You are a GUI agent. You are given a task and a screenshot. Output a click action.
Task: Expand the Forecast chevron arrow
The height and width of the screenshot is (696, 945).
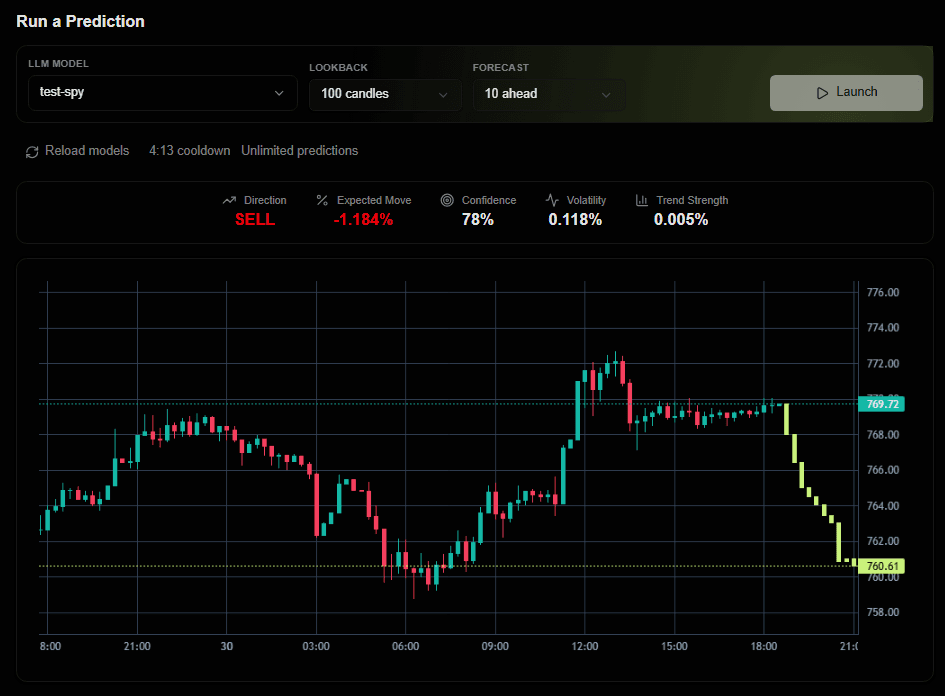pos(606,95)
